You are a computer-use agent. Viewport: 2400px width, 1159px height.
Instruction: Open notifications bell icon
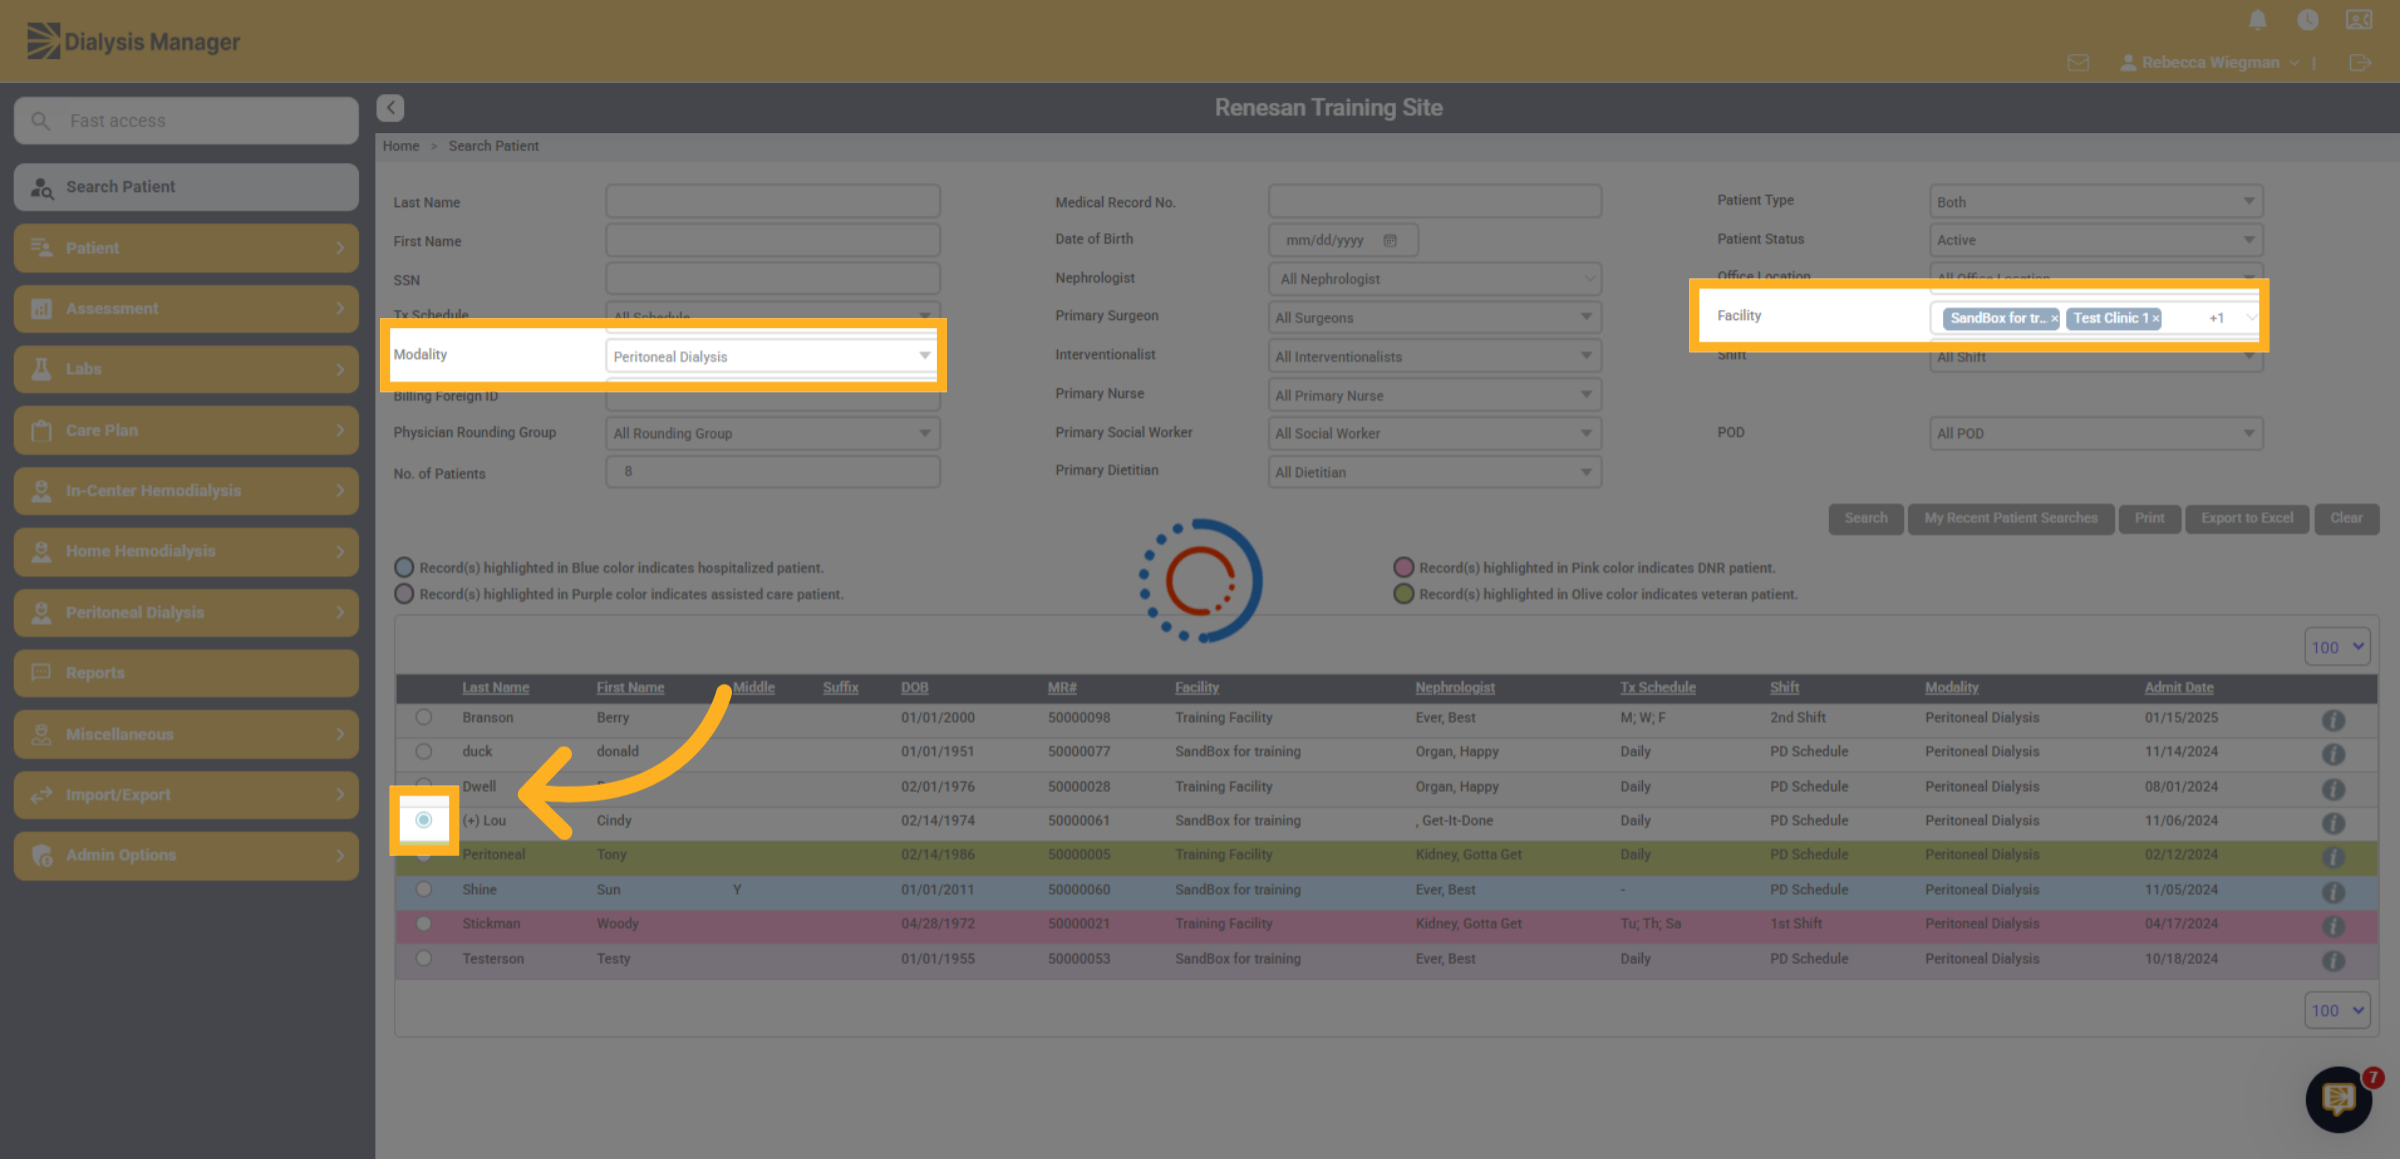(2257, 20)
